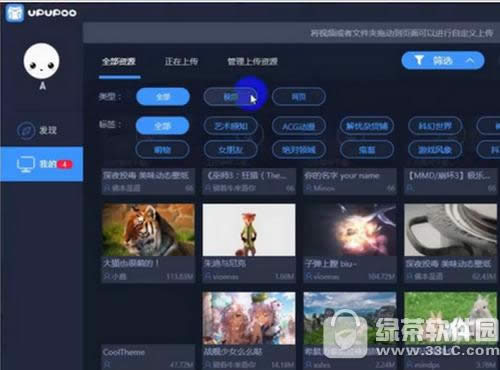Click the 网页 type filter button

pos(299,97)
